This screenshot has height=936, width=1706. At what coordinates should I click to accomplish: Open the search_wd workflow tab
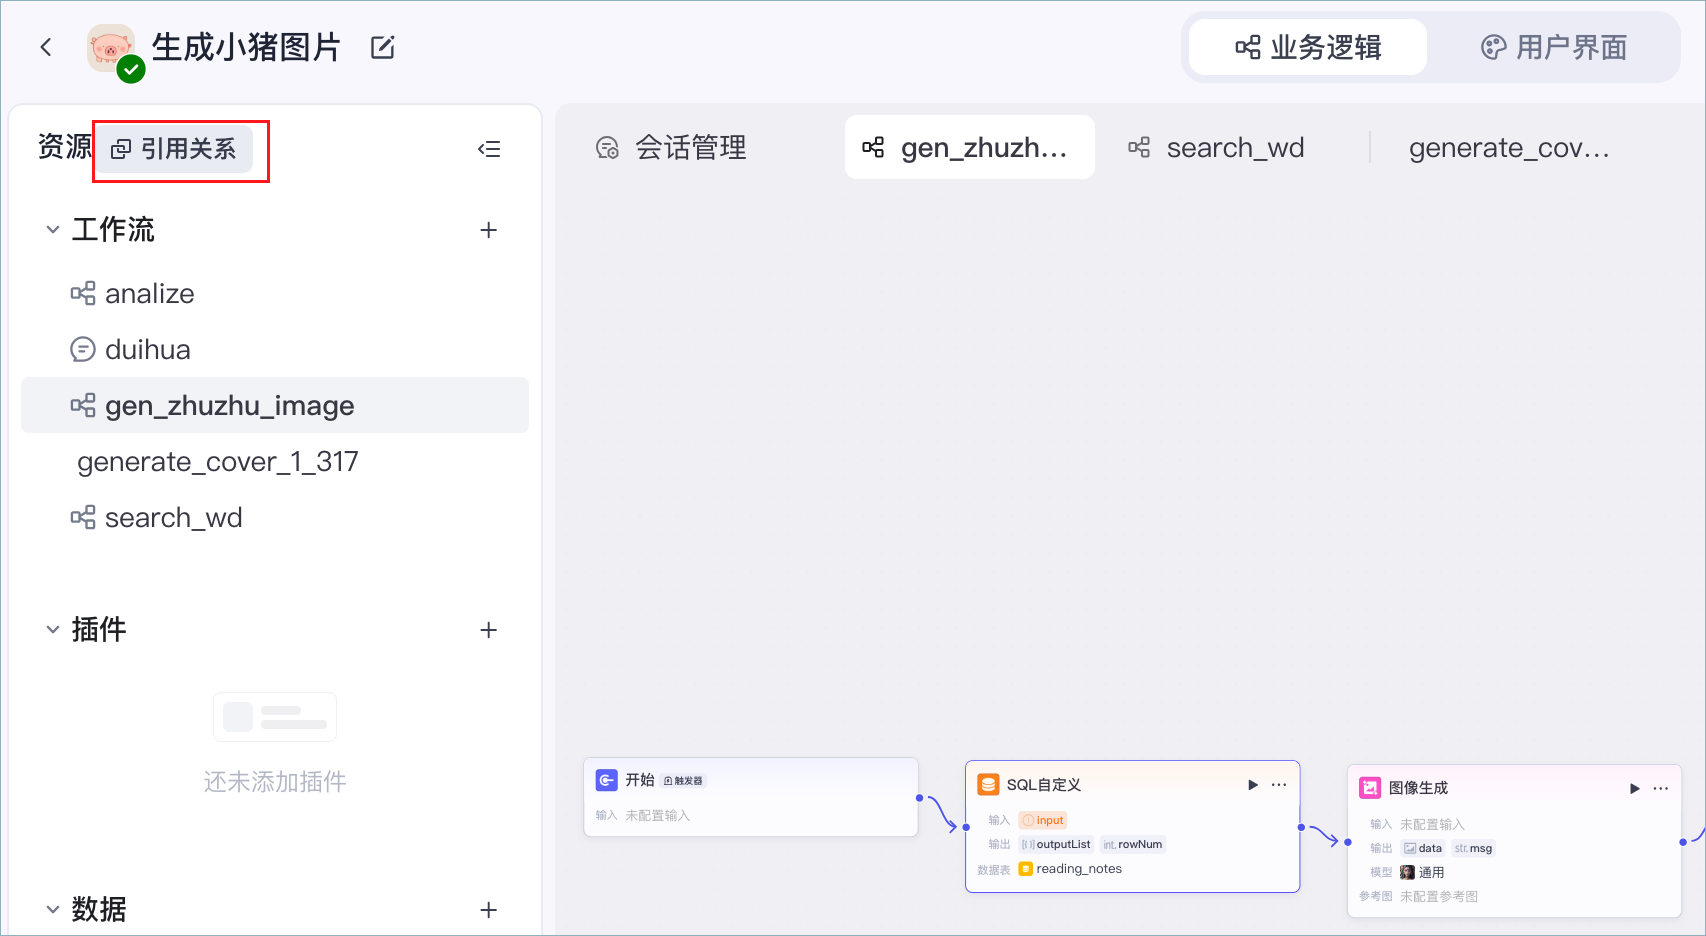click(x=1216, y=148)
